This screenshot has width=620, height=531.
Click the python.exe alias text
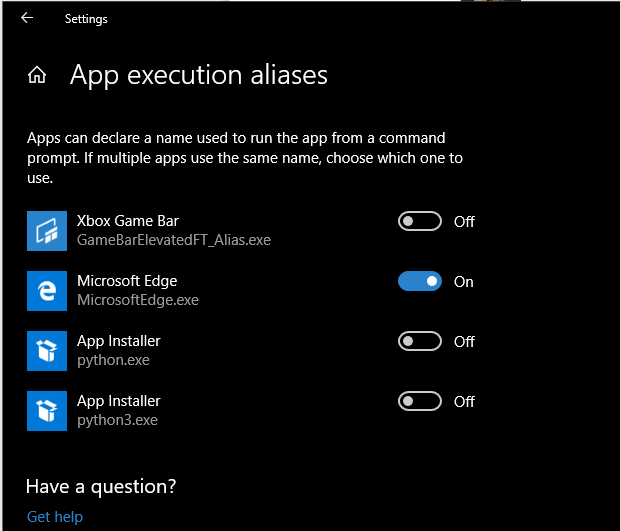pos(113,360)
